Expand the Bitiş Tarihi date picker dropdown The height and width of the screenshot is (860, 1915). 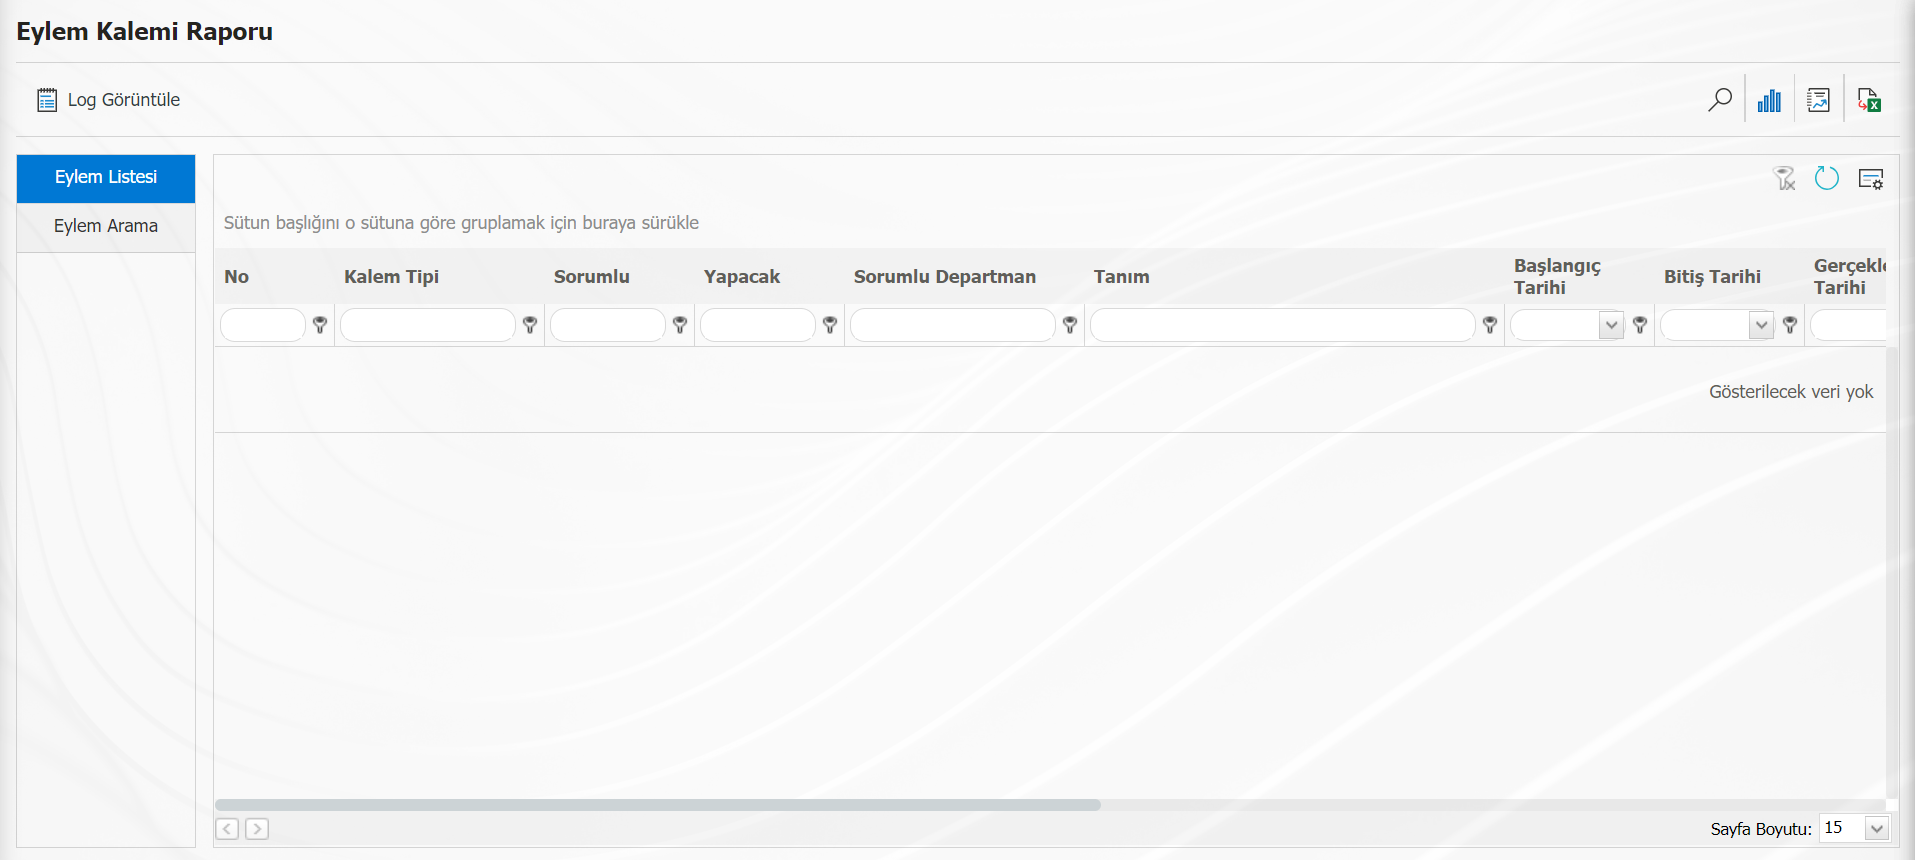(x=1761, y=325)
